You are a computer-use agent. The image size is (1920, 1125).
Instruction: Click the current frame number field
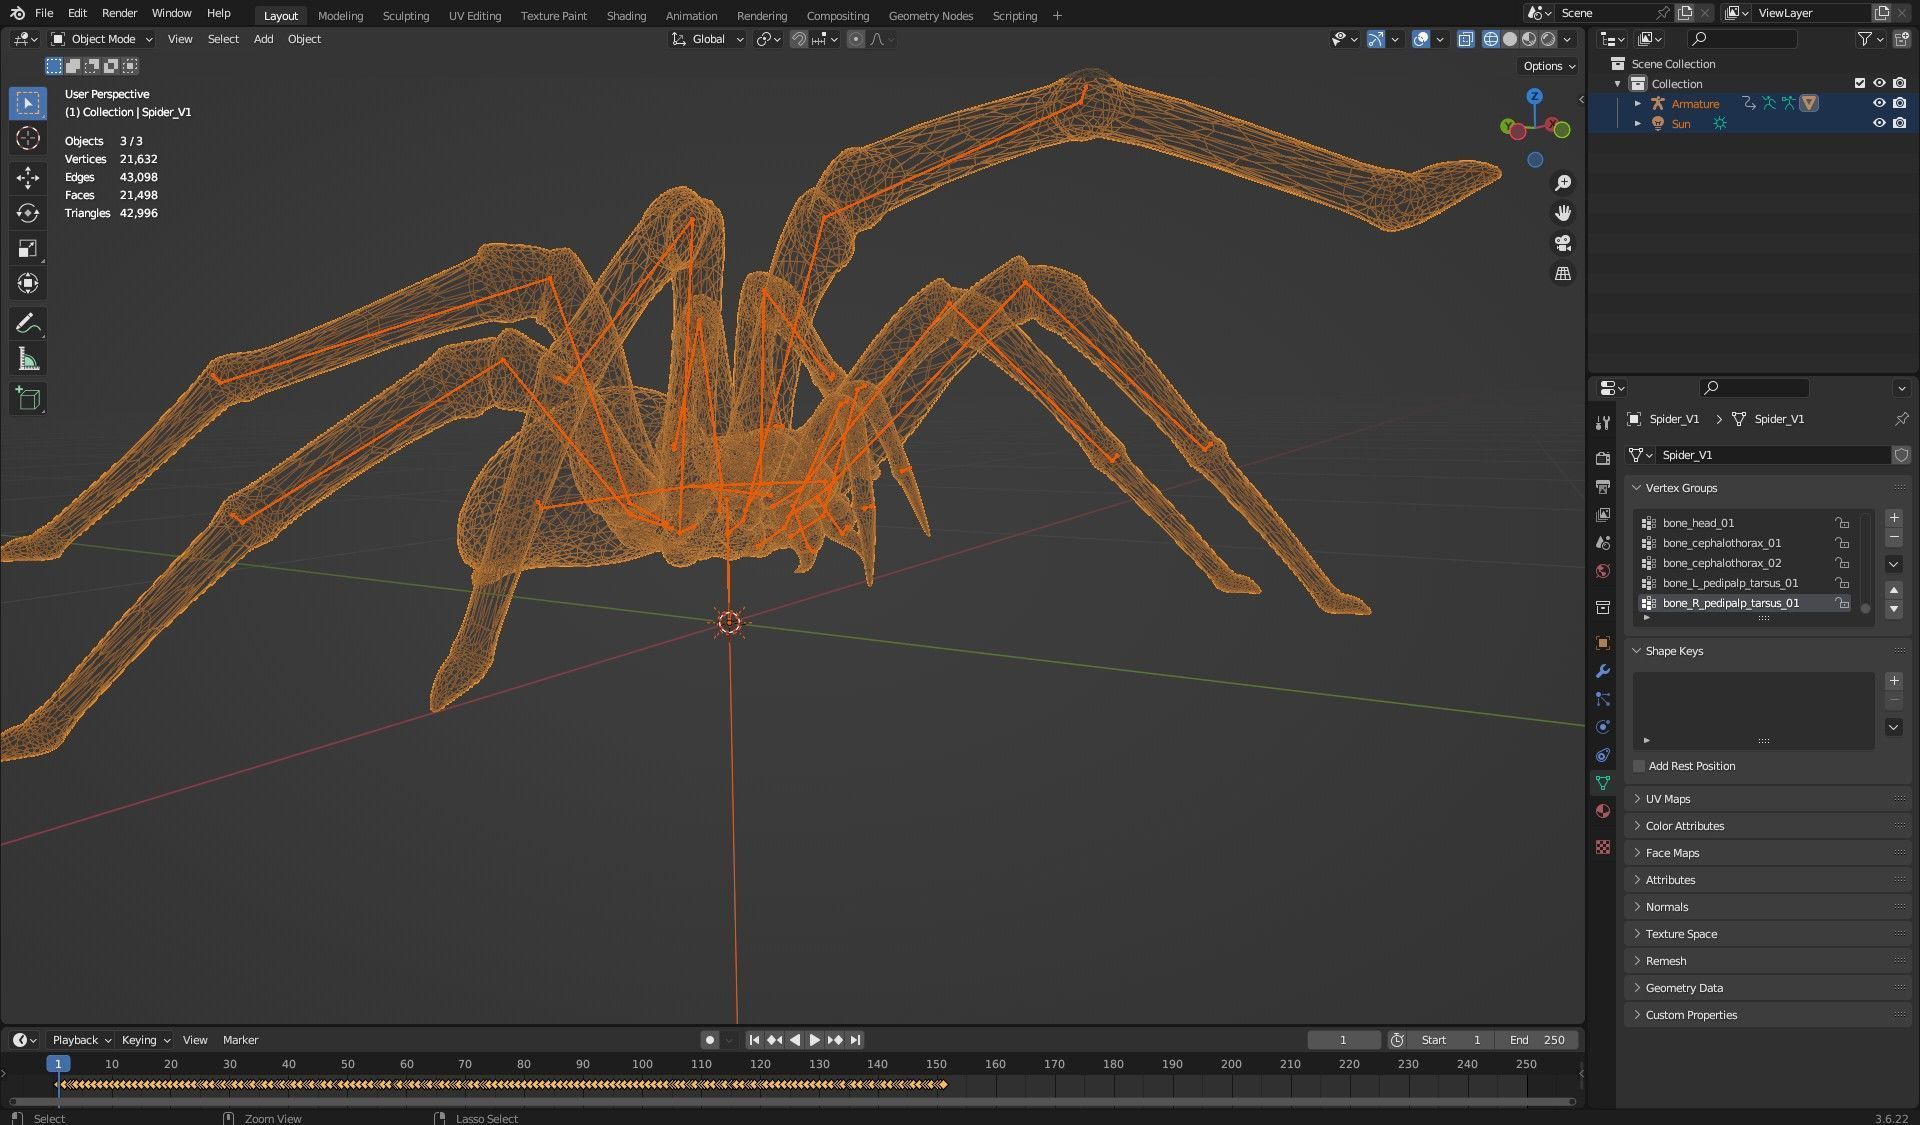pos(1343,1040)
